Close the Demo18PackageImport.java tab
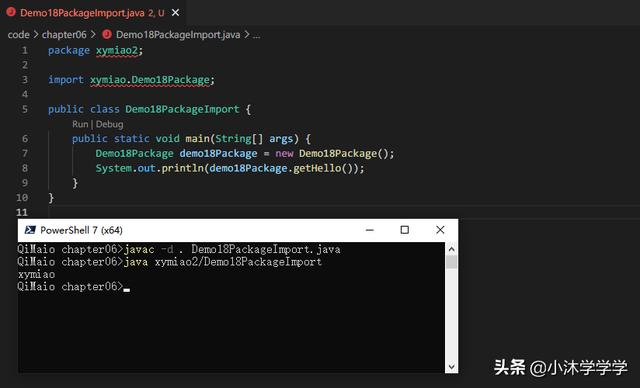Image resolution: width=640 pixels, height=388 pixels. pos(176,13)
